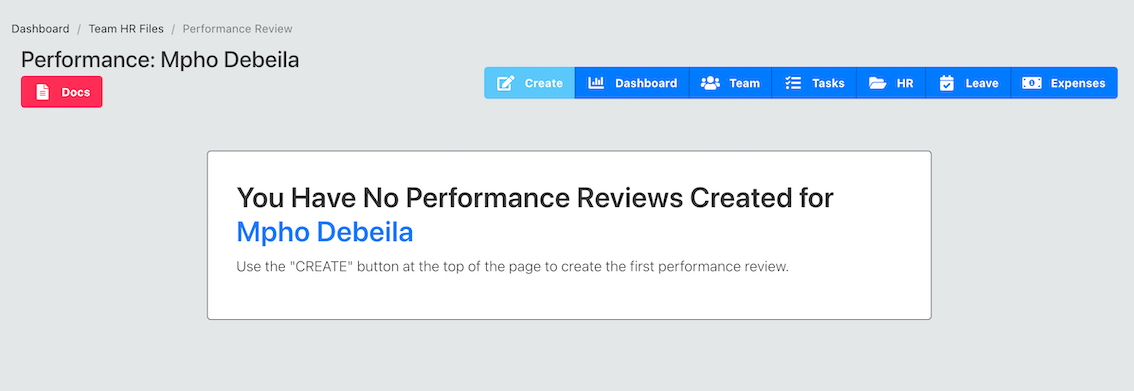Click the Docs file document icon
1134x391 pixels.
coord(43,92)
